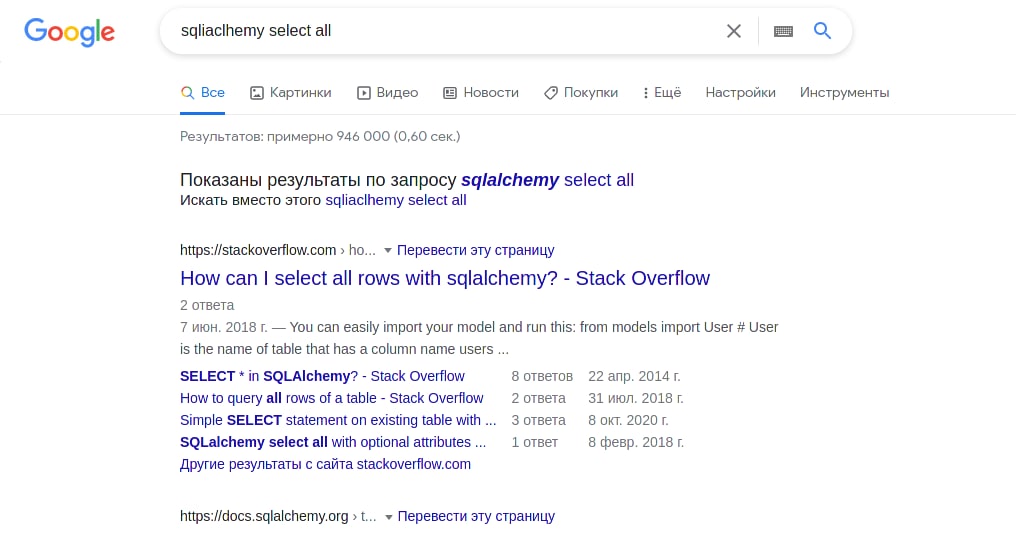
Task: Show more results from stackoverflow.com
Action: [325, 464]
